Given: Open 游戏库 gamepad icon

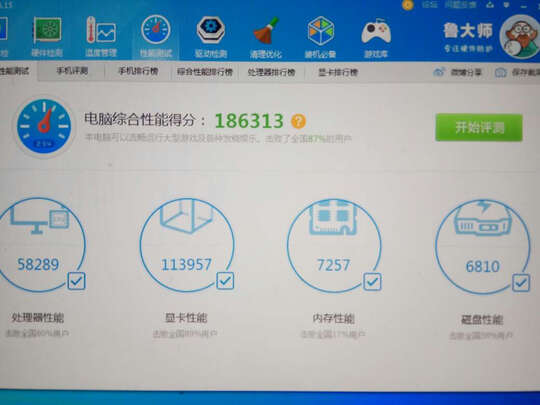Looking at the screenshot, I should point(376,38).
